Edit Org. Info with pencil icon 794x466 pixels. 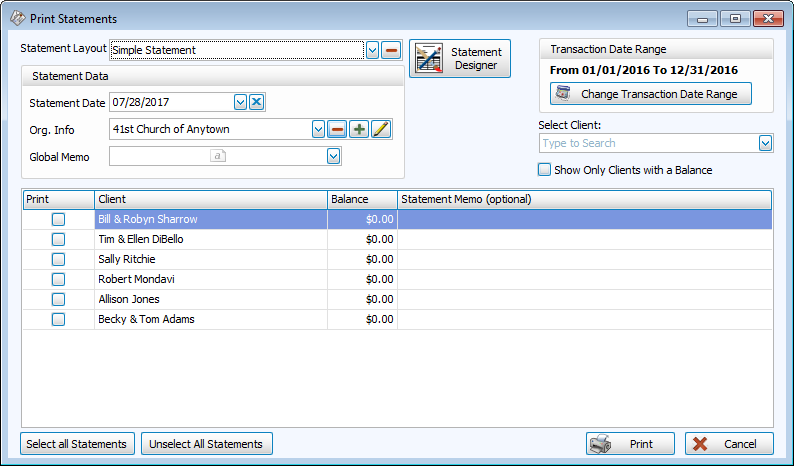(380, 129)
